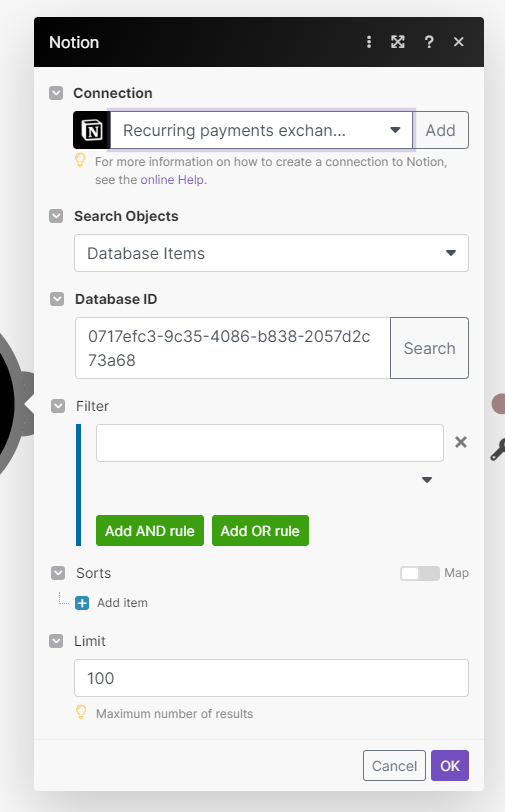505x812 pixels.
Task: Click the Notion logo icon beside connection
Action: coord(91,130)
